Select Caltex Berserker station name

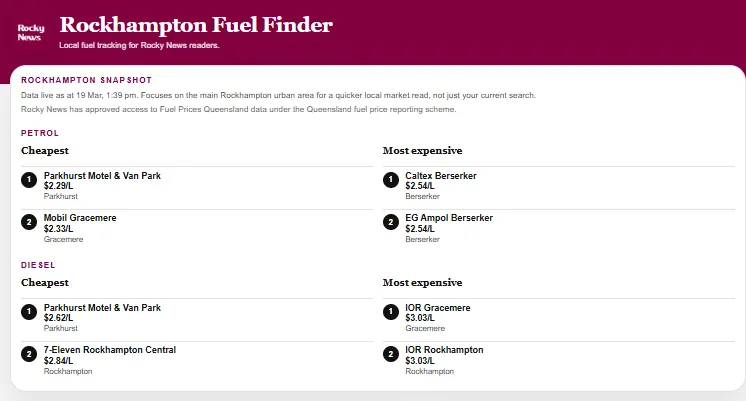click(x=441, y=176)
